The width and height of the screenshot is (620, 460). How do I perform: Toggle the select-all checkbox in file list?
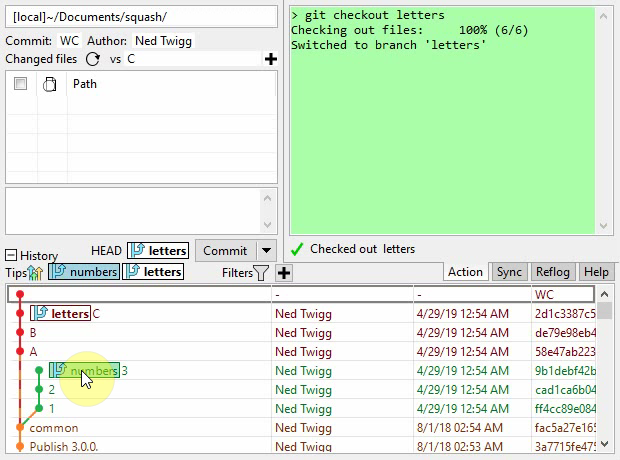(x=20, y=85)
